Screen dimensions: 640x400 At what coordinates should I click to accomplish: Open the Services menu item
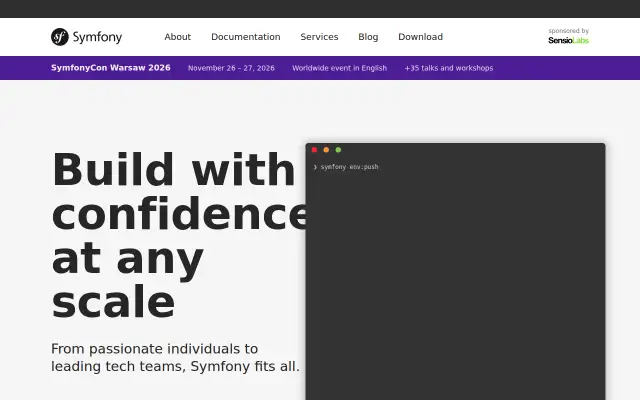[x=319, y=37]
